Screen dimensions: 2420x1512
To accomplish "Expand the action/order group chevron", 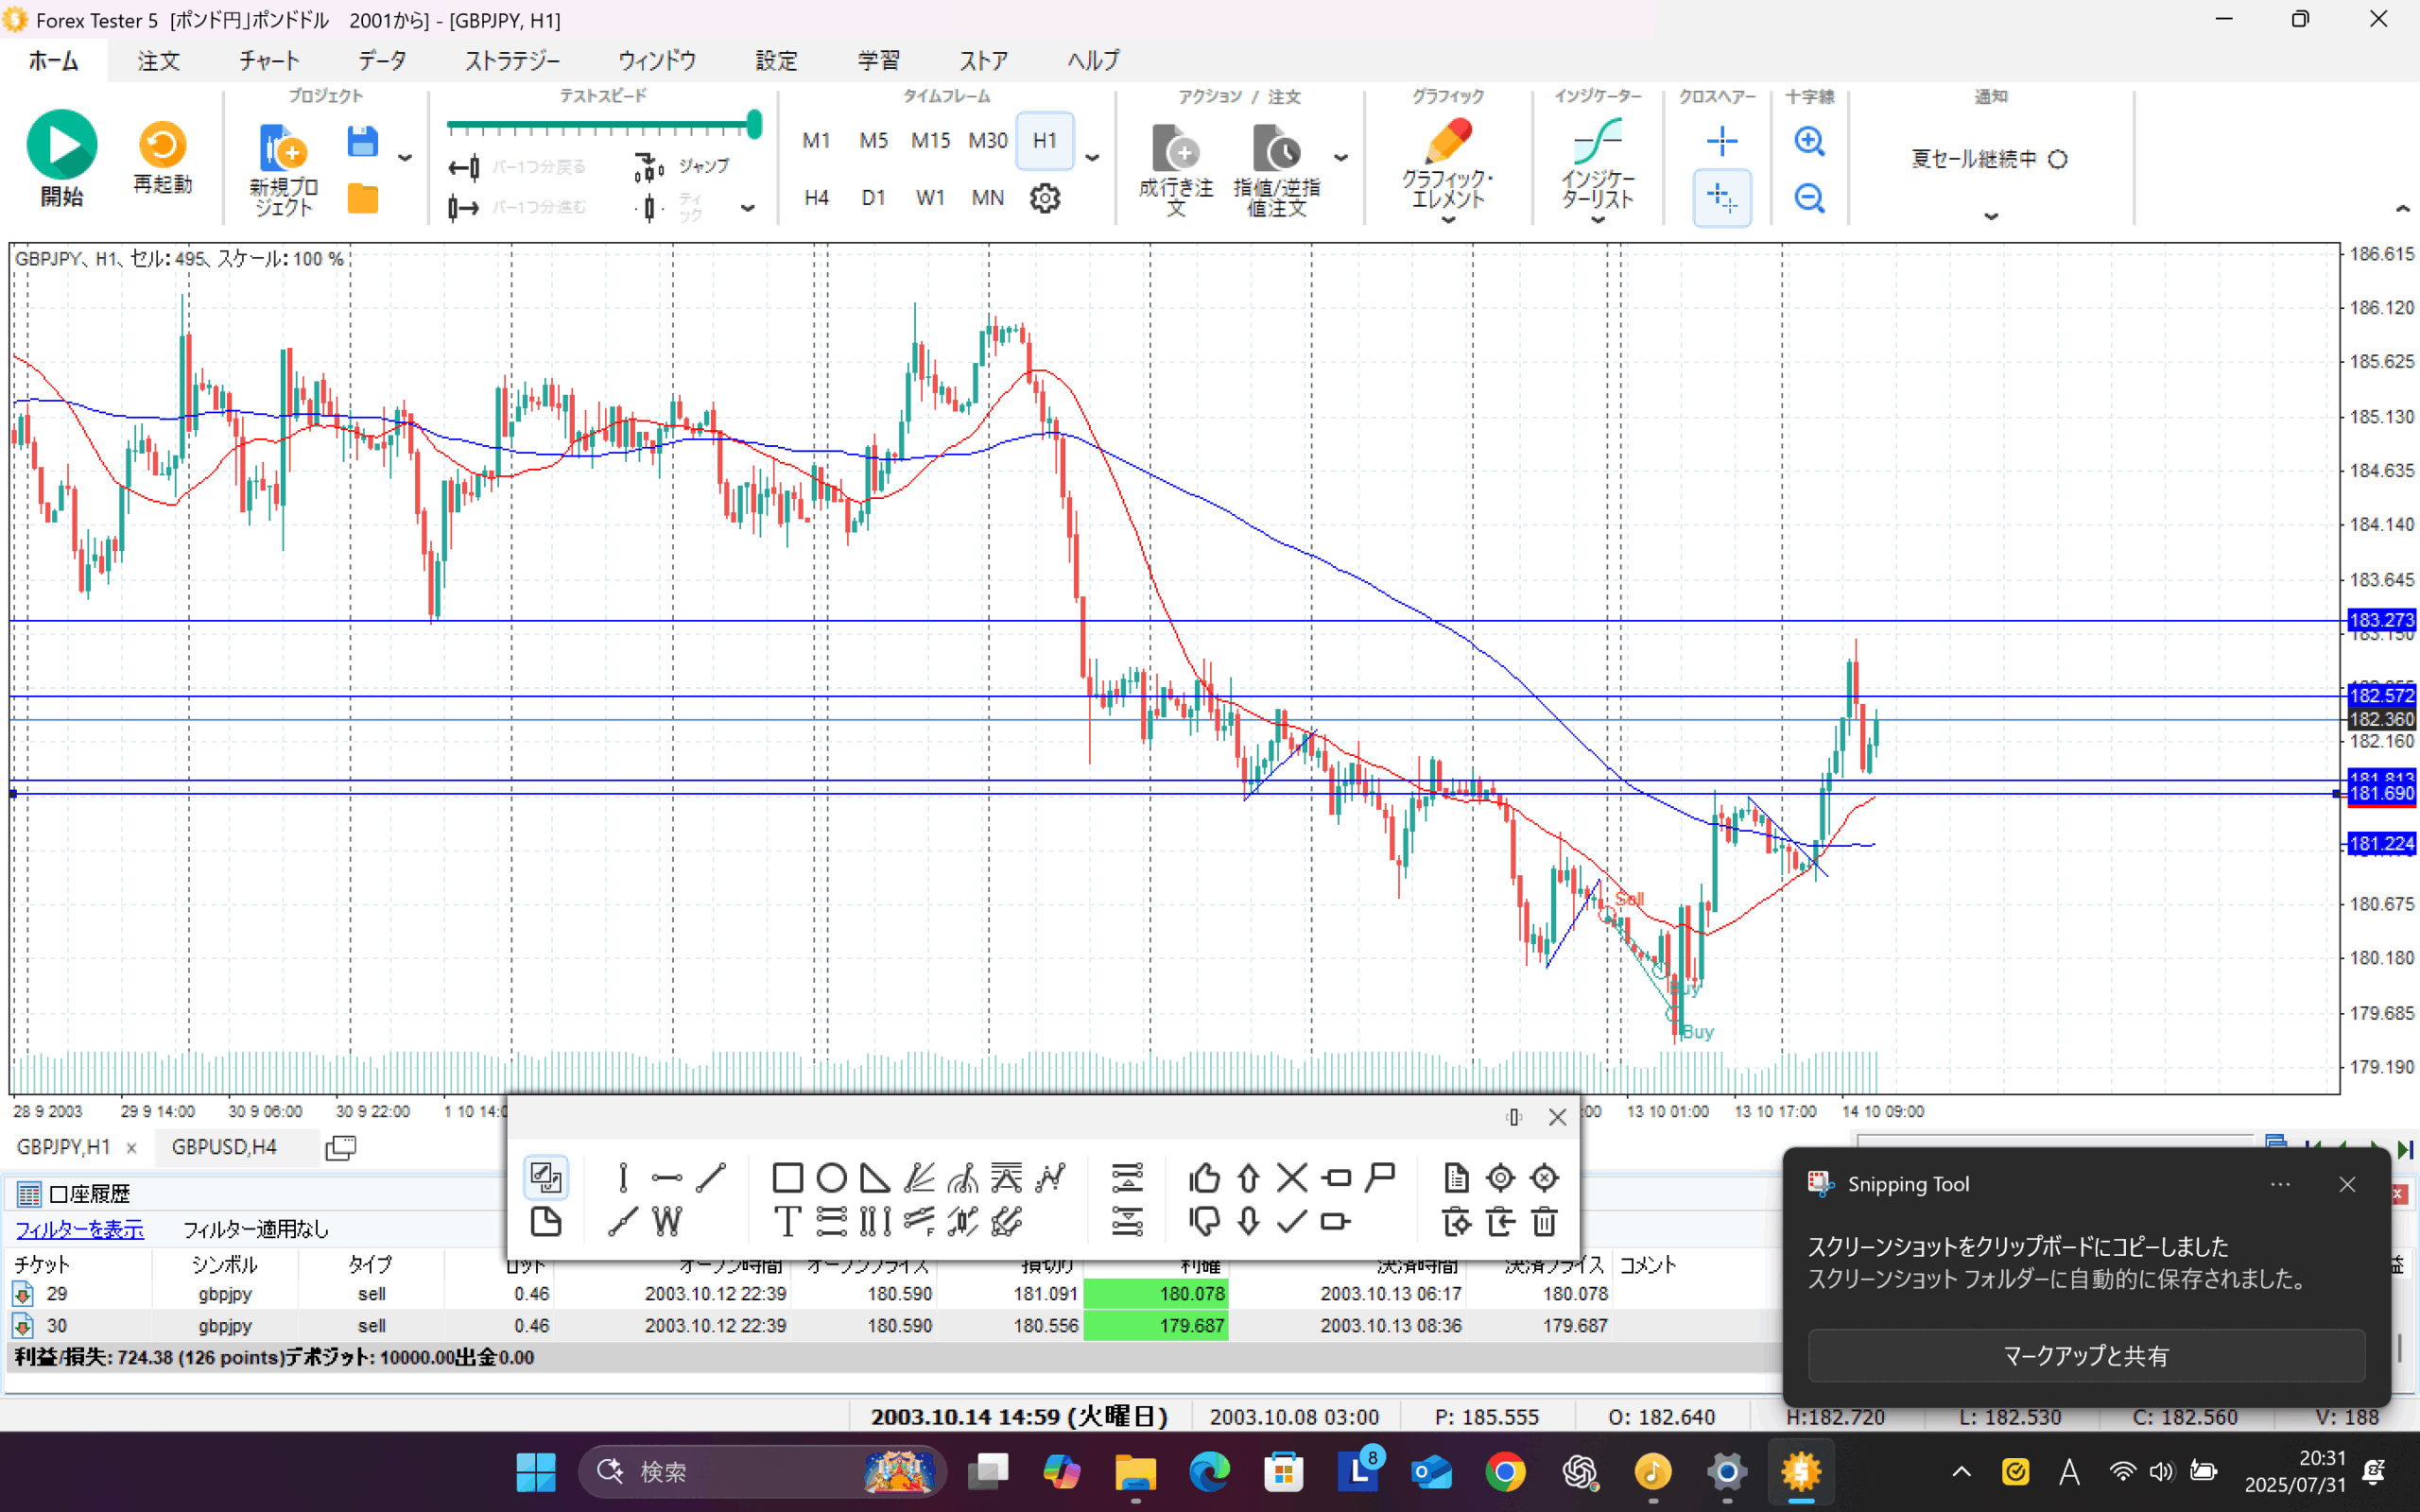I will pyautogui.click(x=1341, y=158).
